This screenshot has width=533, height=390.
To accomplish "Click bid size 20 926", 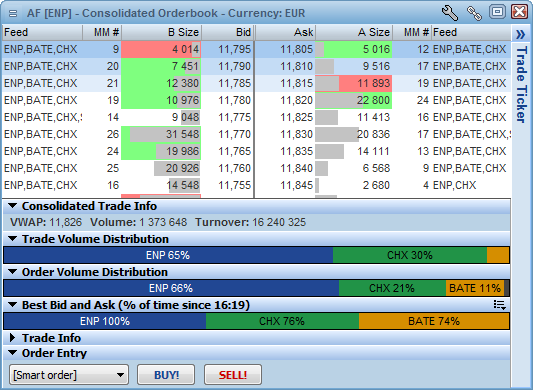I will [x=183, y=168].
